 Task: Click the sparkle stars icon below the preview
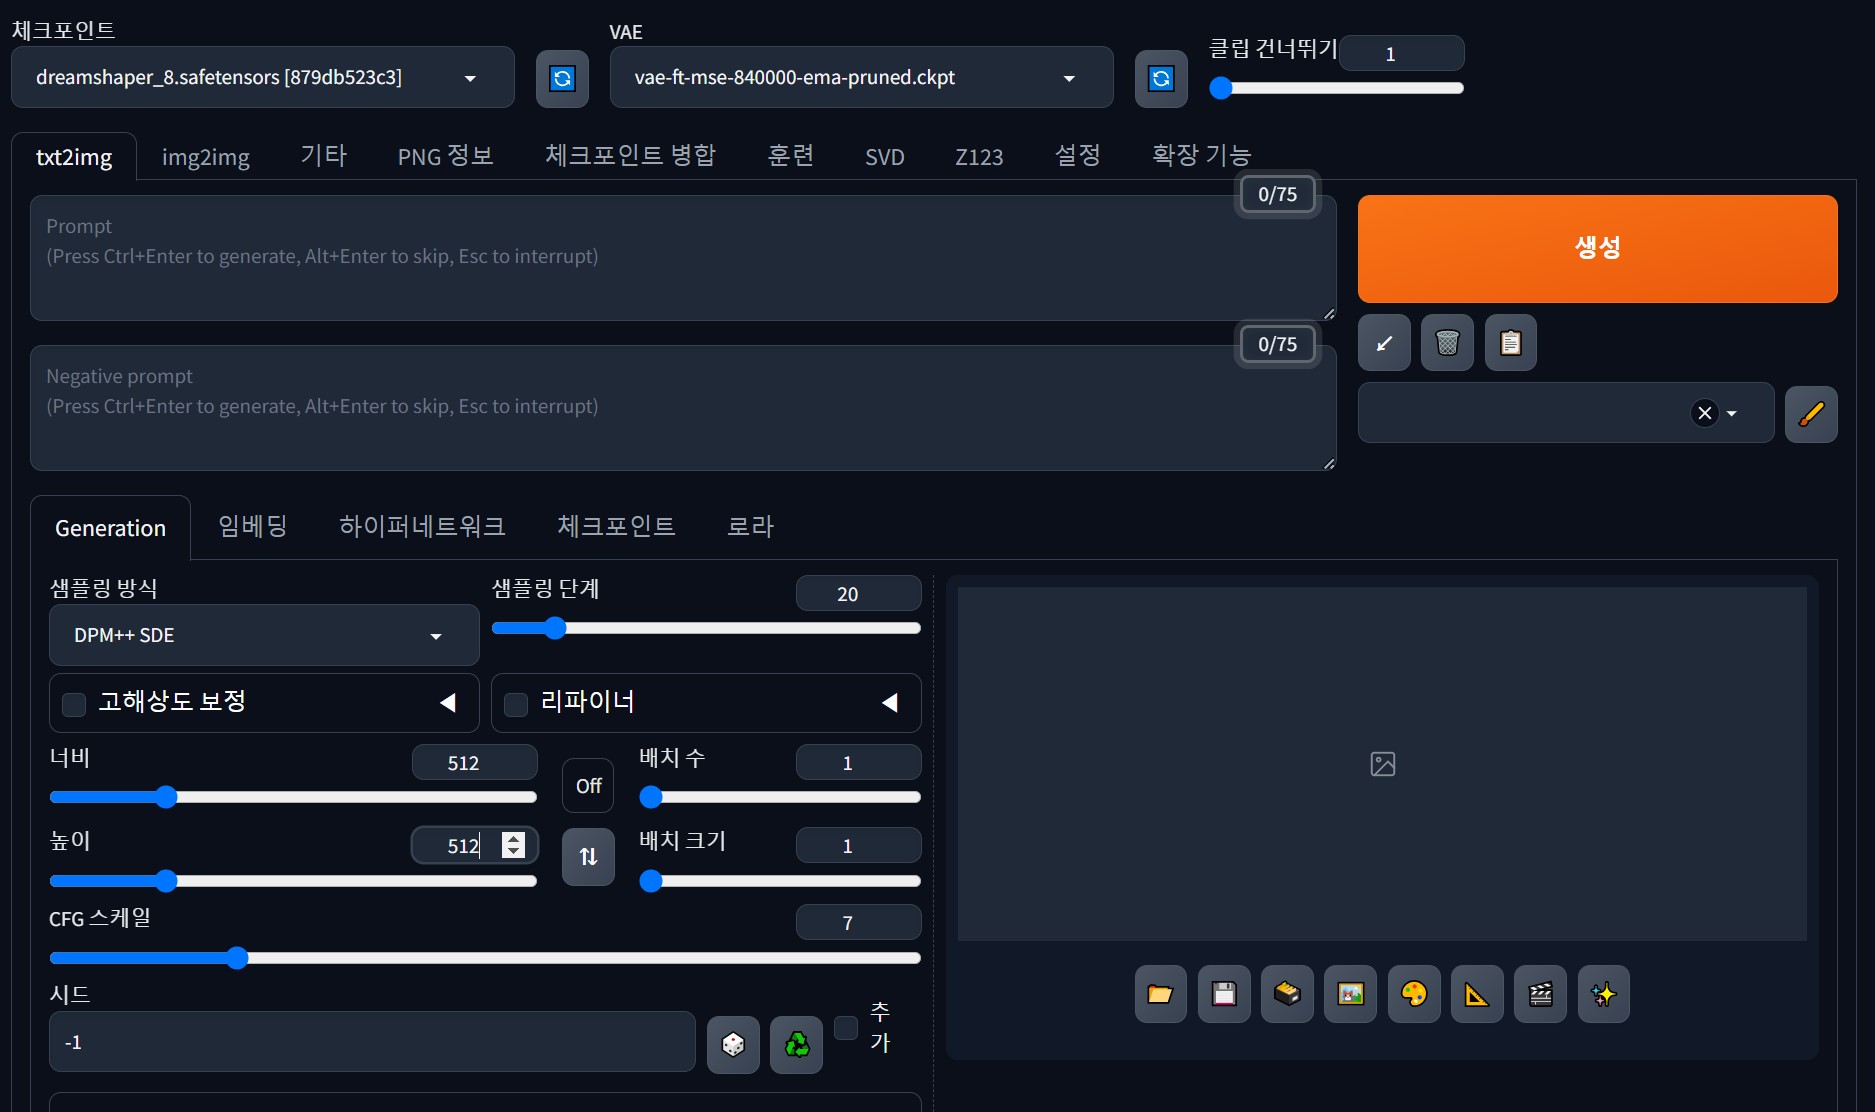[1603, 994]
